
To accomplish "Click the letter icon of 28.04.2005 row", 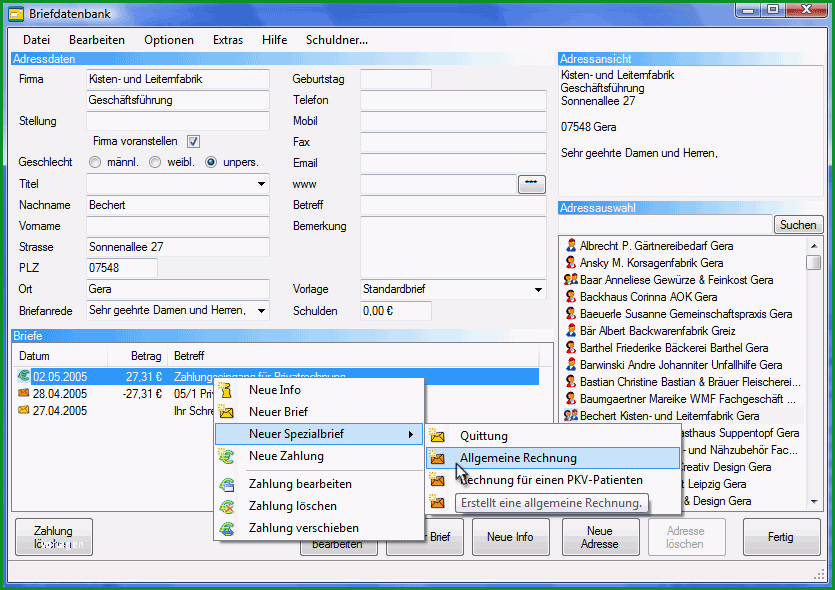I will (23, 393).
